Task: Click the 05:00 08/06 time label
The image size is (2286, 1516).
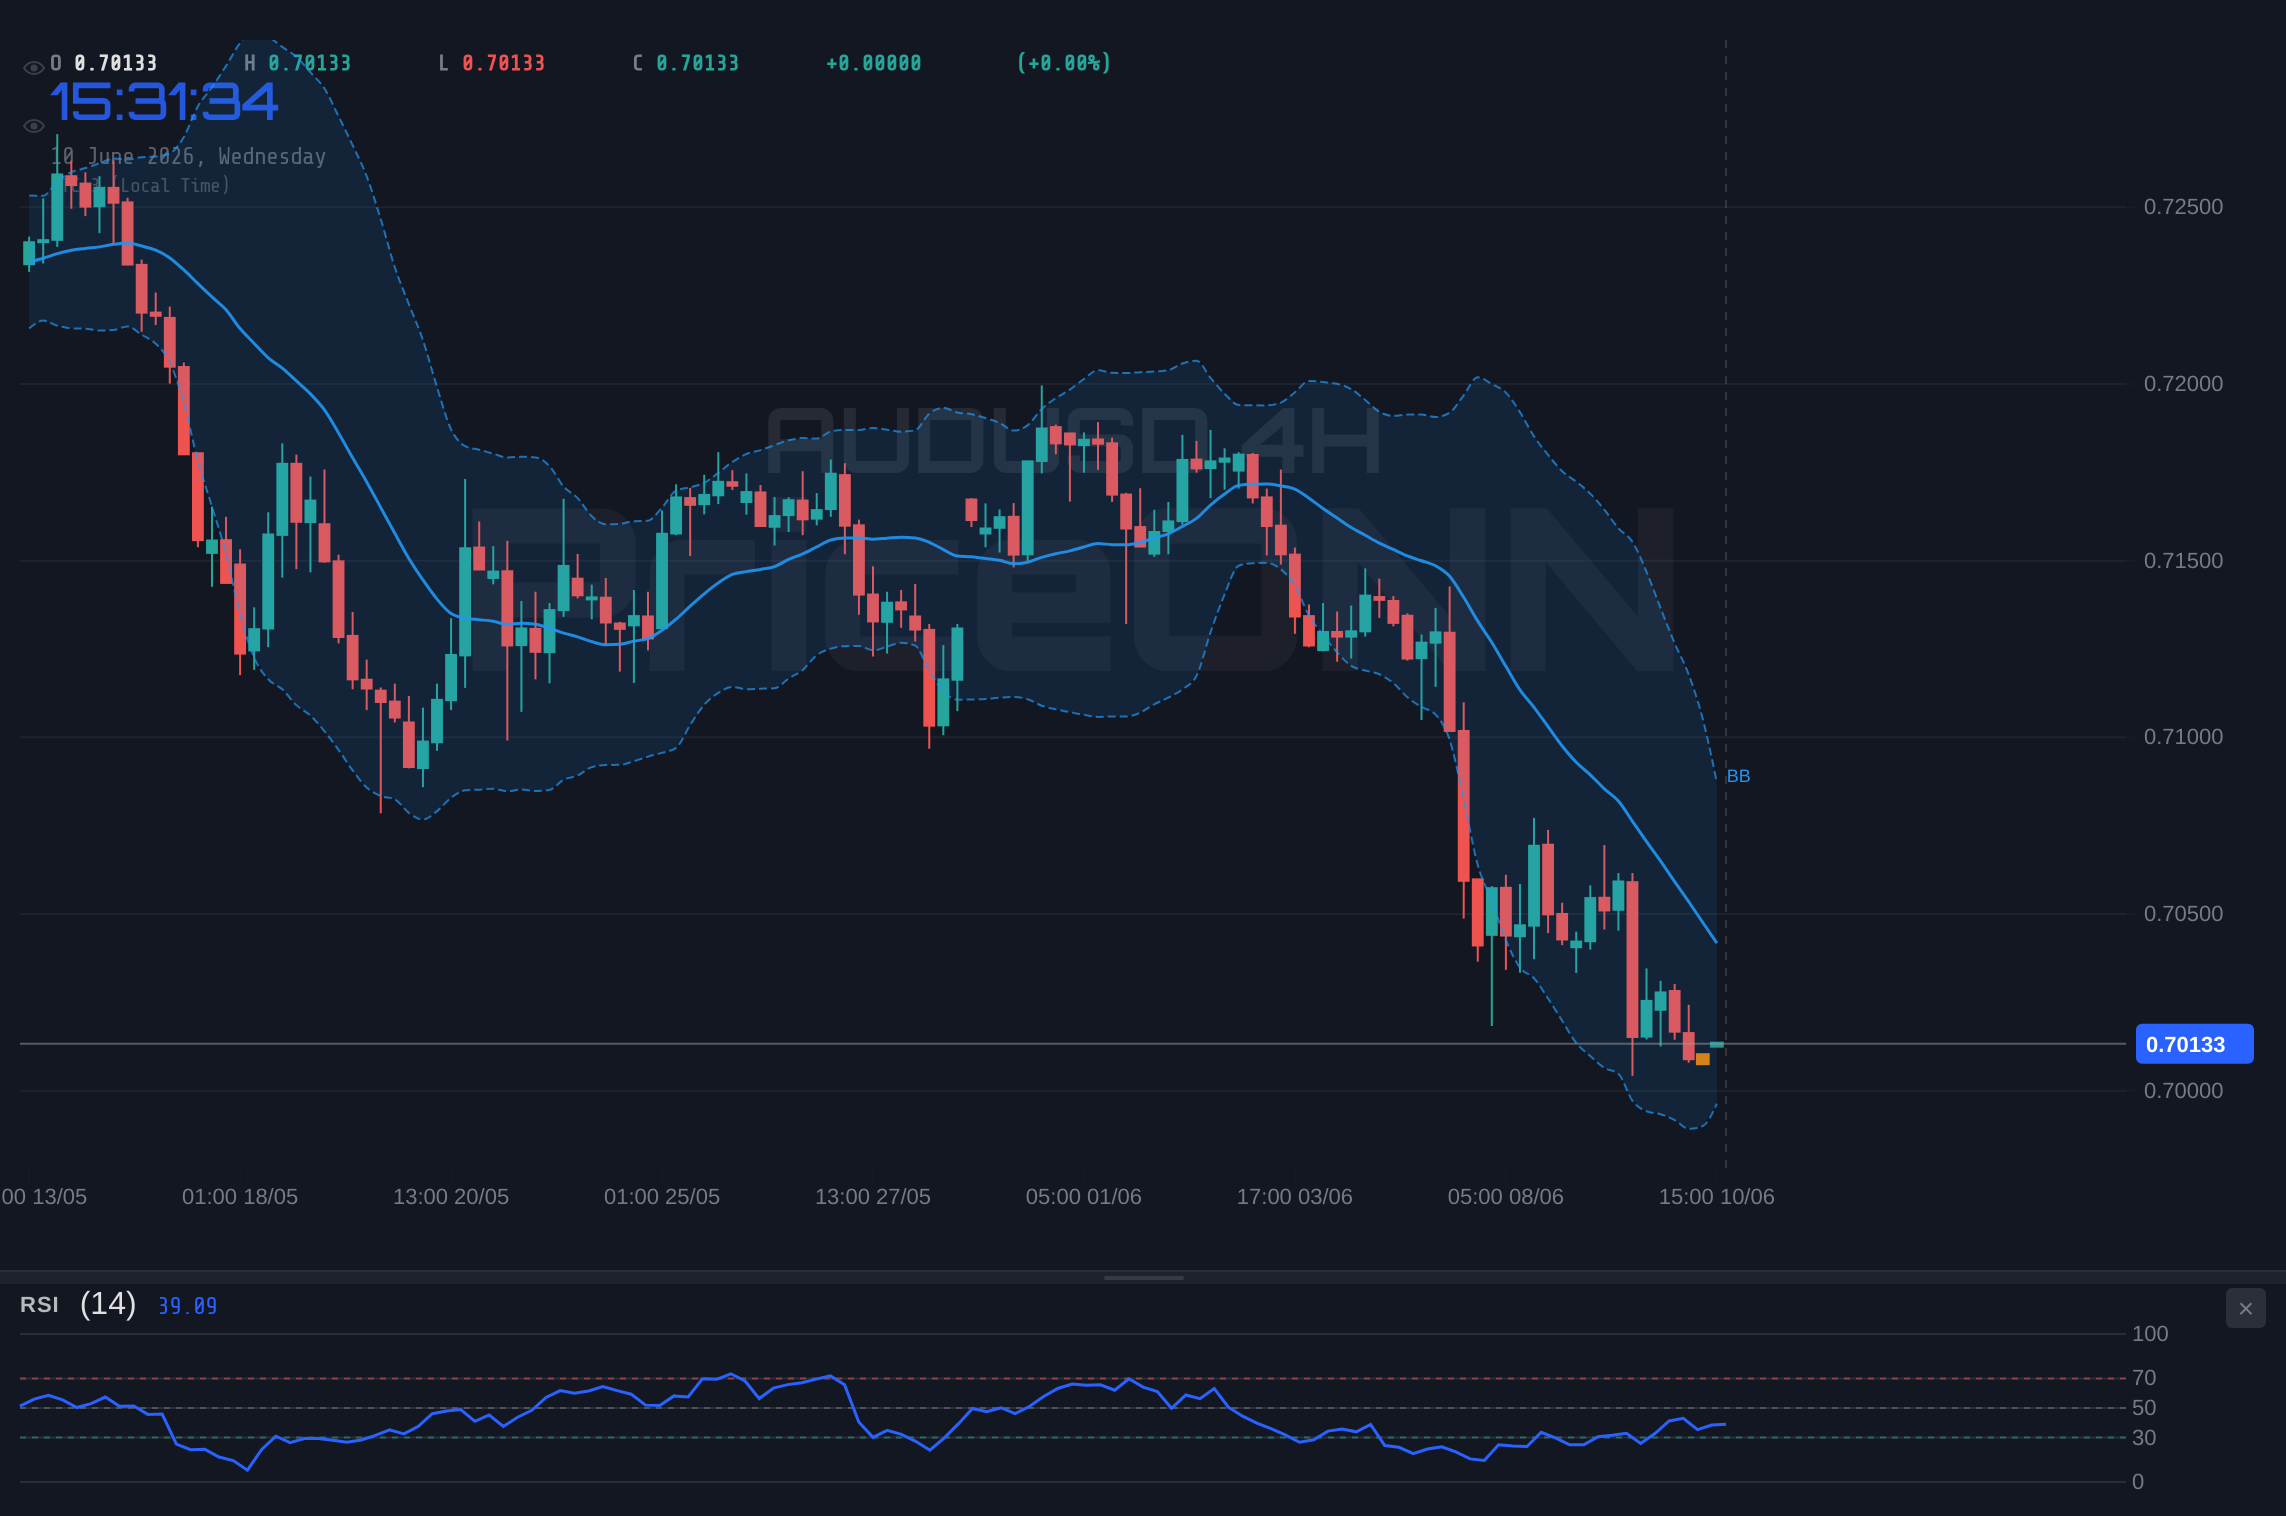Action: point(1506,1197)
